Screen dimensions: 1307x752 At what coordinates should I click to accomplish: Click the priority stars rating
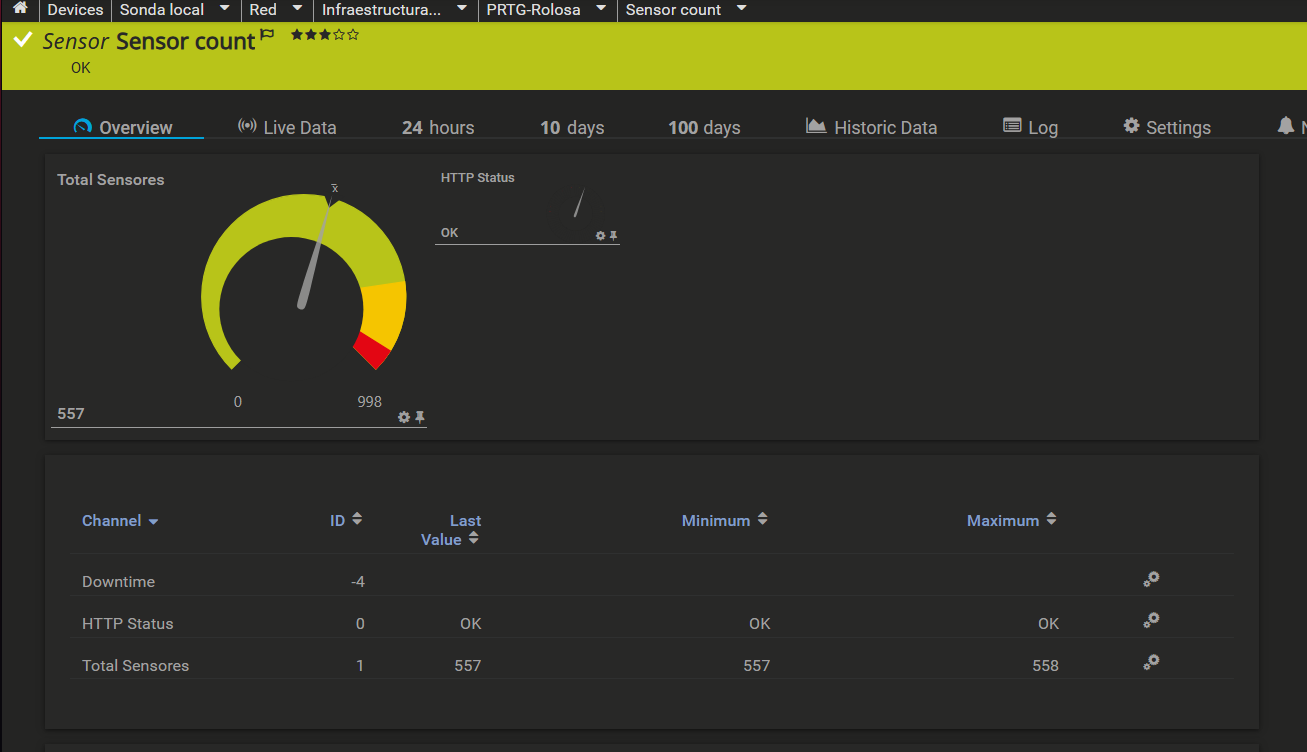(325, 35)
